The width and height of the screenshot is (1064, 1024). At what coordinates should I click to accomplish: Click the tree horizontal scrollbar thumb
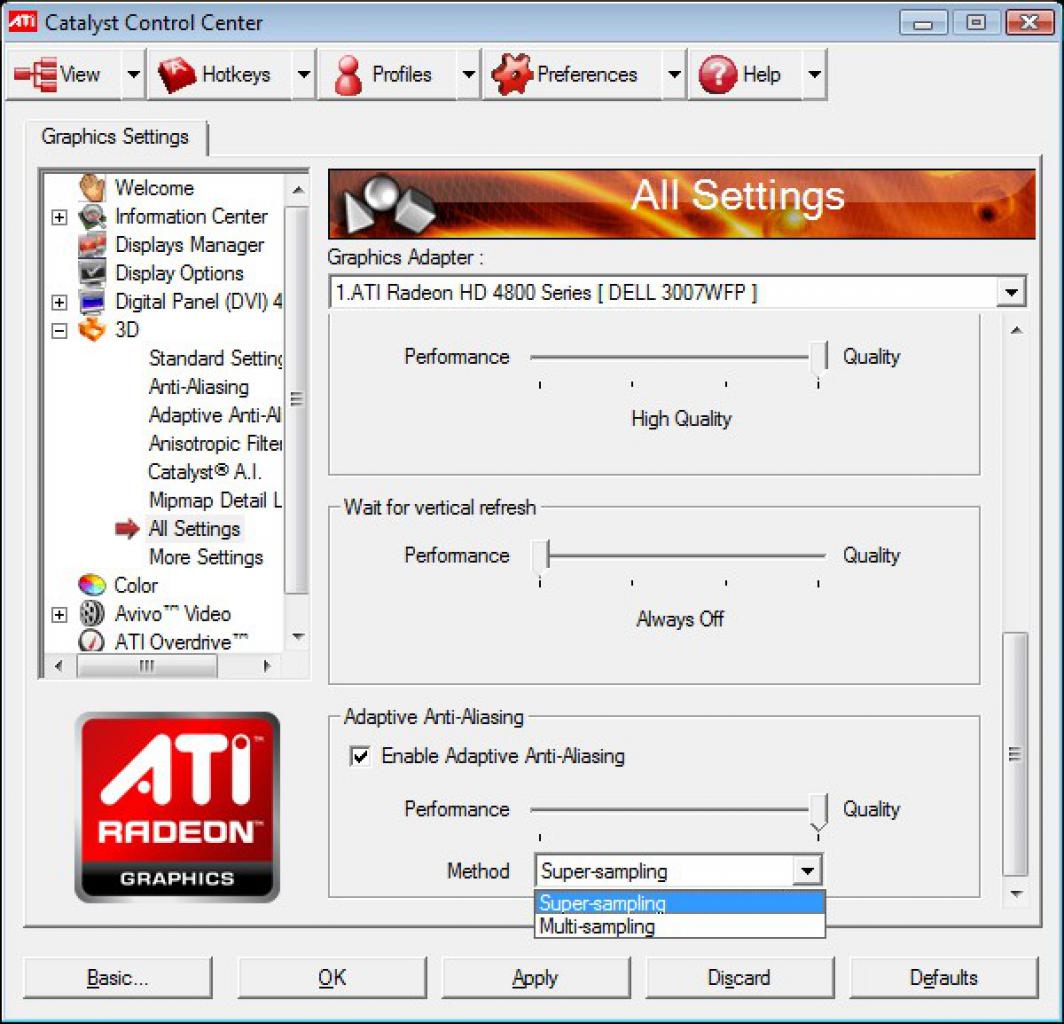coord(147,666)
